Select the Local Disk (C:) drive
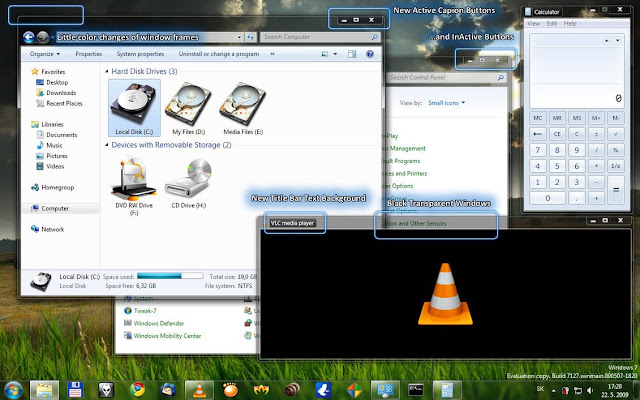 click(x=134, y=108)
